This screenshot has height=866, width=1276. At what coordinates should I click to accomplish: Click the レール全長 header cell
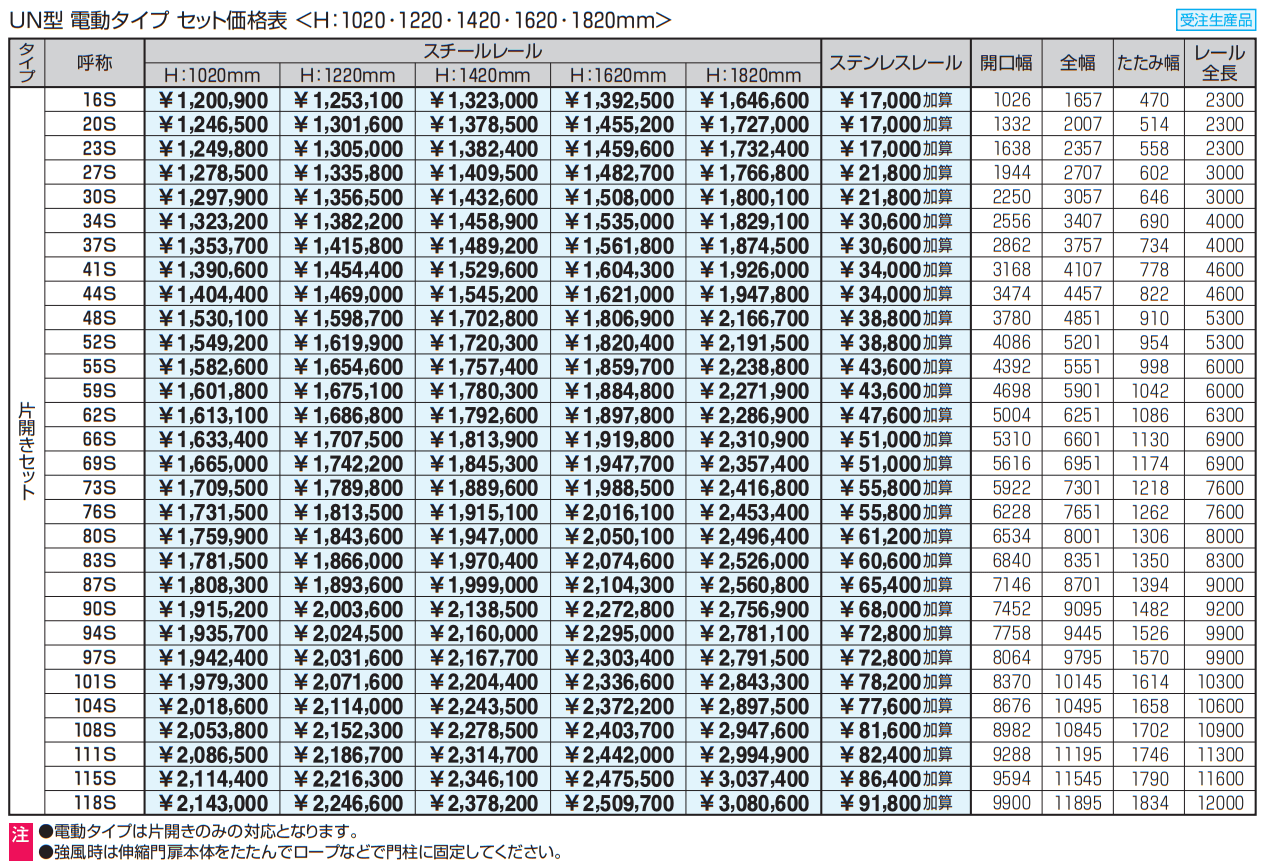click(x=1220, y=63)
